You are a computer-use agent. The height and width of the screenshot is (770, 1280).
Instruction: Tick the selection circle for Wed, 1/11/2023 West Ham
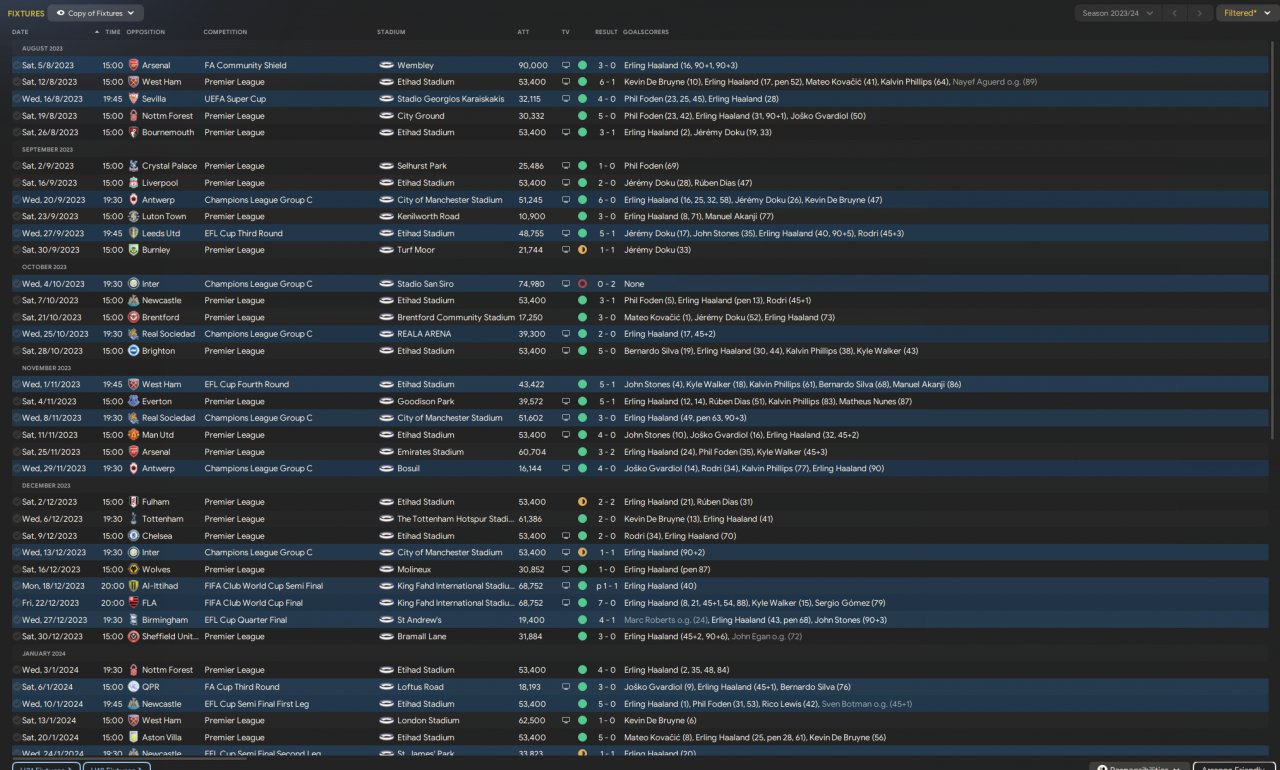coord(16,384)
